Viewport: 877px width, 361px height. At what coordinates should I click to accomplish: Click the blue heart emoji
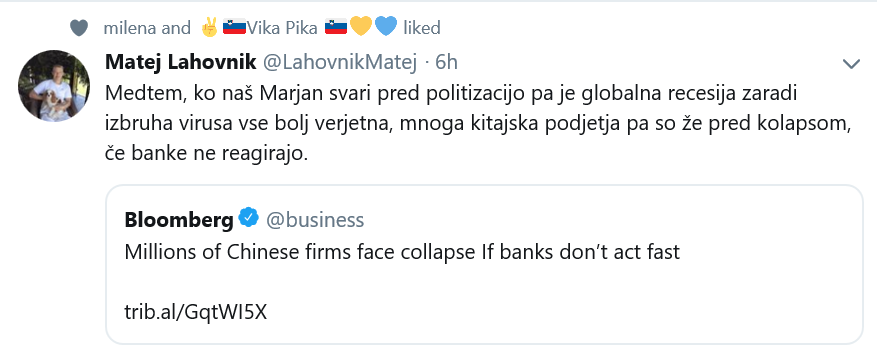[x=386, y=26]
